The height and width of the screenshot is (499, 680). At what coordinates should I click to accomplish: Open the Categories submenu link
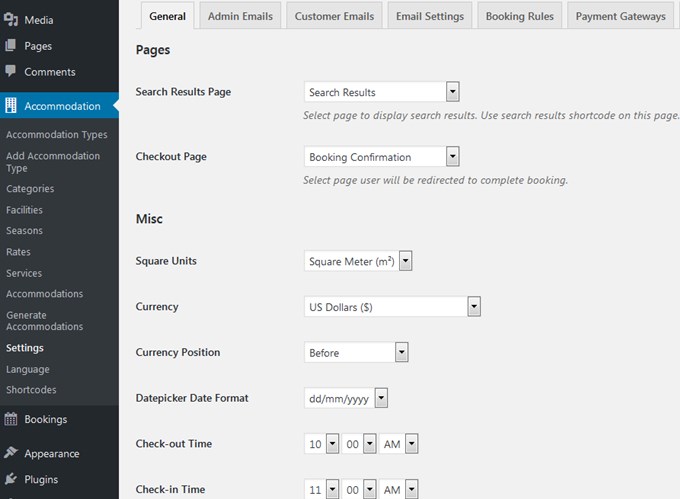tap(30, 189)
